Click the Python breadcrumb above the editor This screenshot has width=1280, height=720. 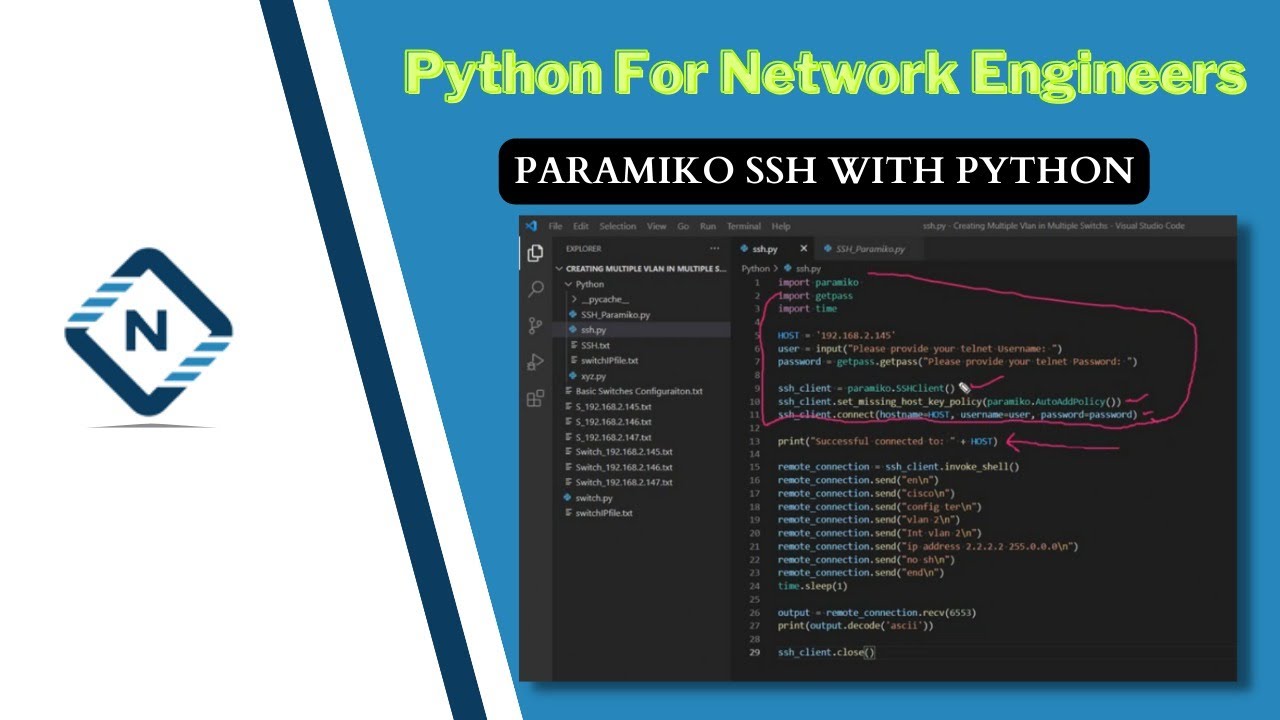click(755, 268)
